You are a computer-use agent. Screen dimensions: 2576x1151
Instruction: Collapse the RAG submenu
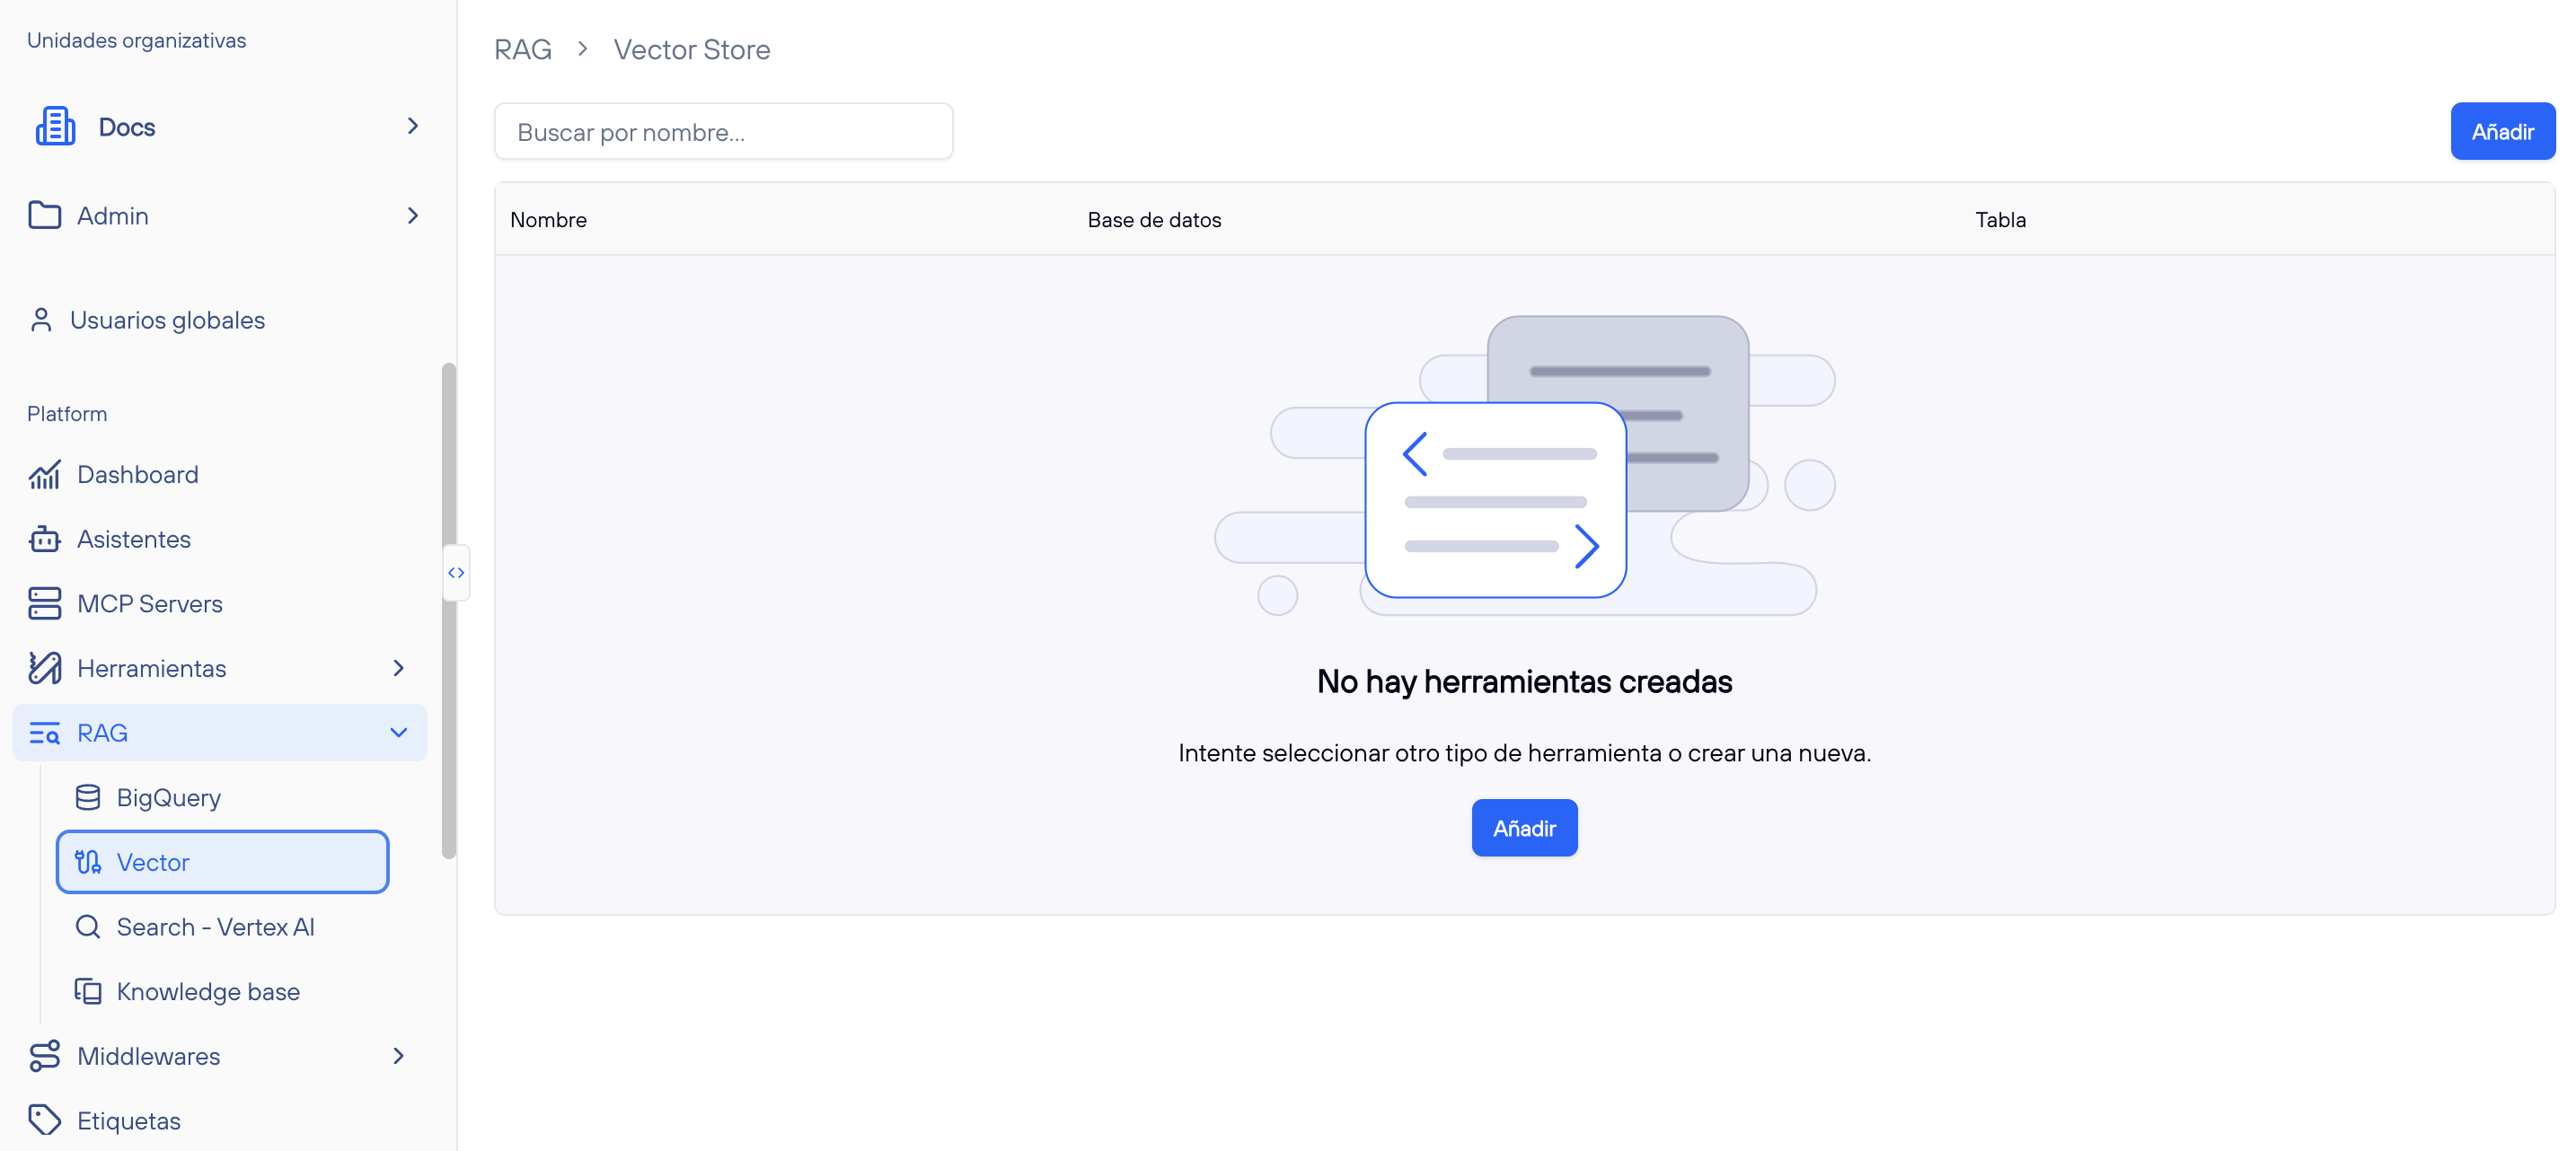tap(399, 732)
